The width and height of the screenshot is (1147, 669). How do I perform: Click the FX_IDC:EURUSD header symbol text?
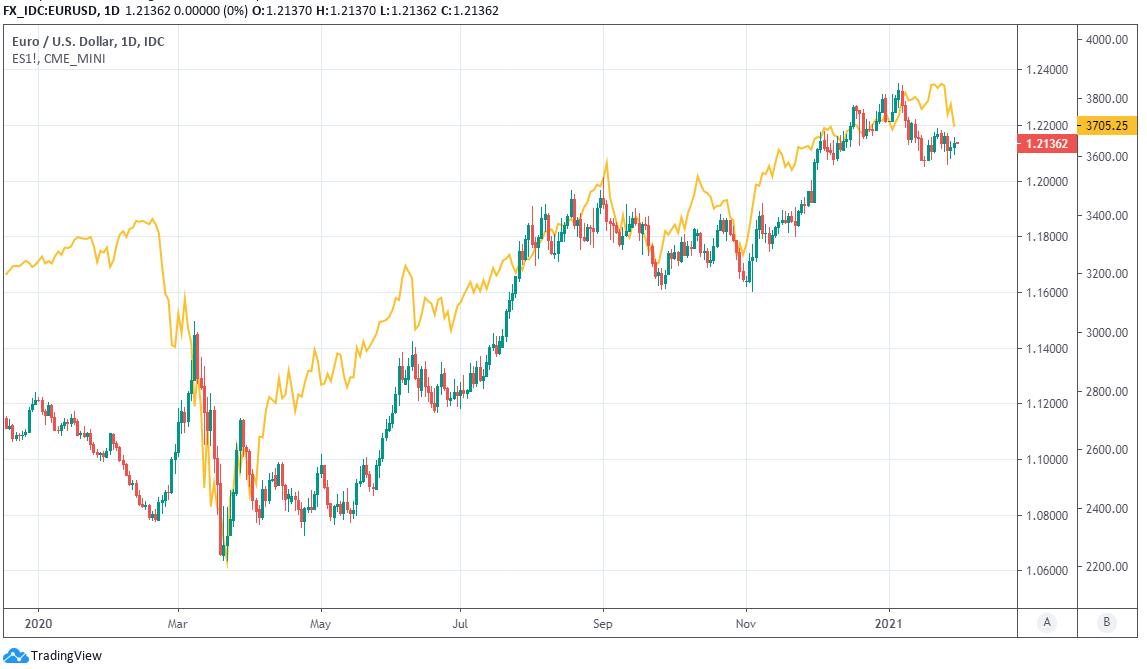(x=52, y=10)
